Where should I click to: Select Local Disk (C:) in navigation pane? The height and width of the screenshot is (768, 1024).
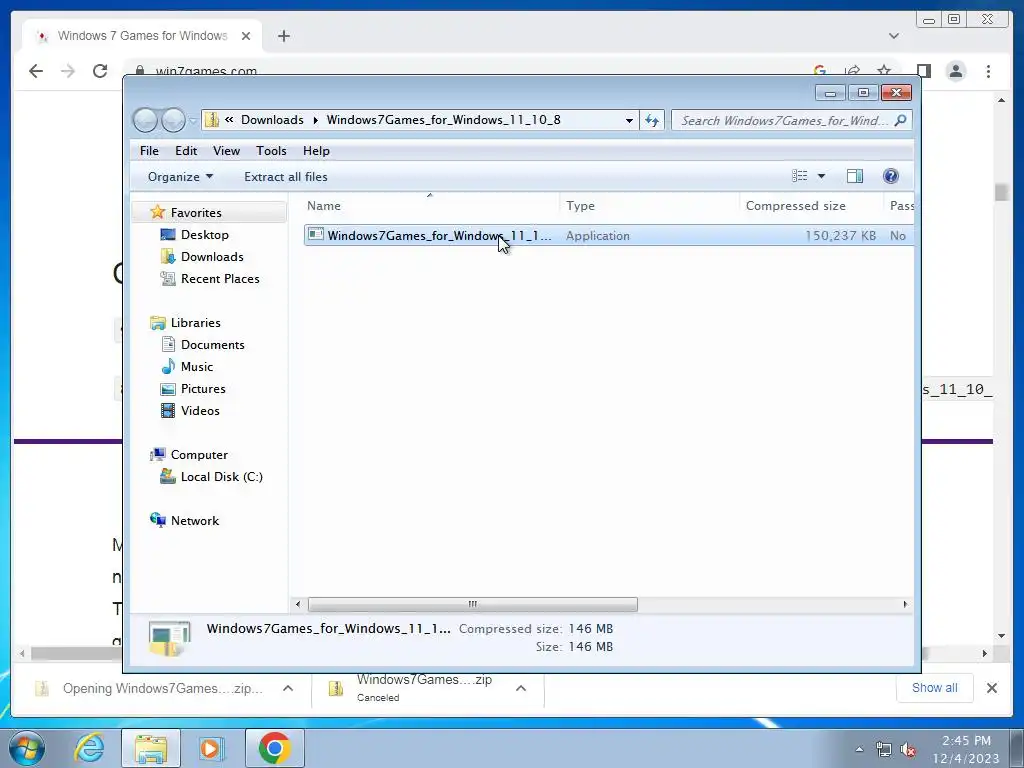(x=221, y=477)
